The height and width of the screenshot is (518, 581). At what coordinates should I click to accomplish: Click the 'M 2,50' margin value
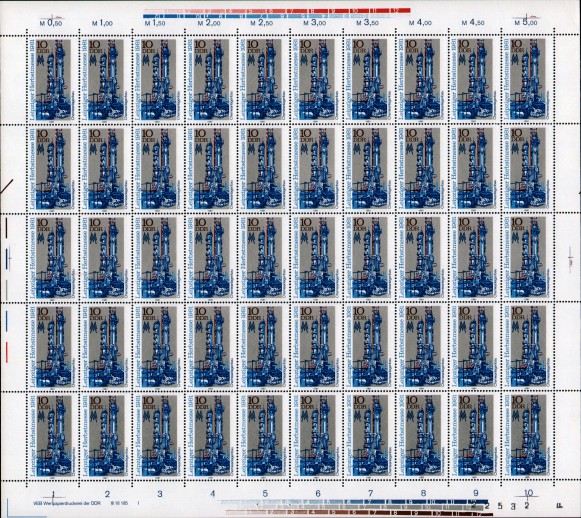[x=262, y=23]
